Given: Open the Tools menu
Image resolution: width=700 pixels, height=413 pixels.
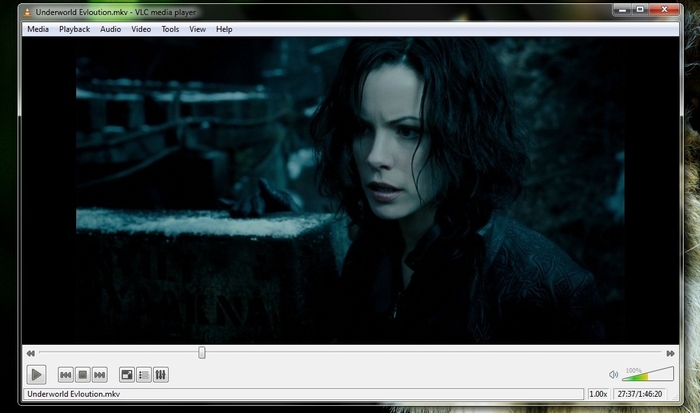Looking at the screenshot, I should (170, 29).
